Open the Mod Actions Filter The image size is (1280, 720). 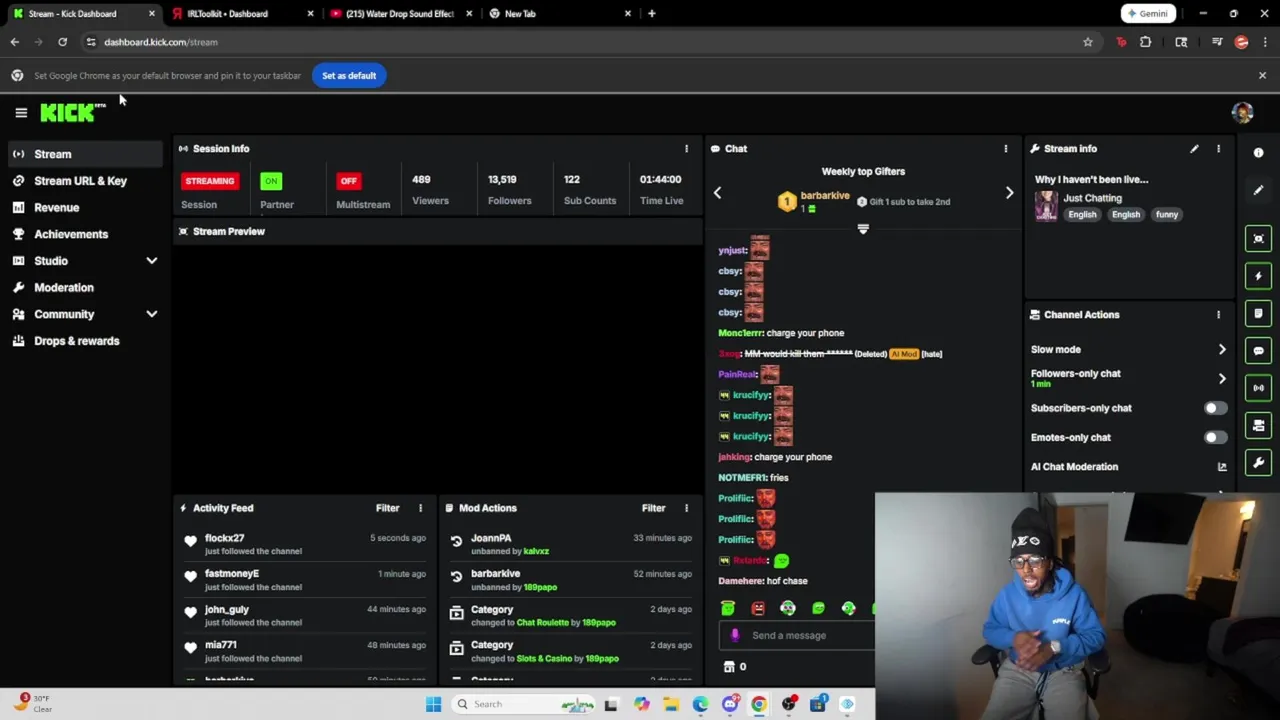(x=653, y=508)
